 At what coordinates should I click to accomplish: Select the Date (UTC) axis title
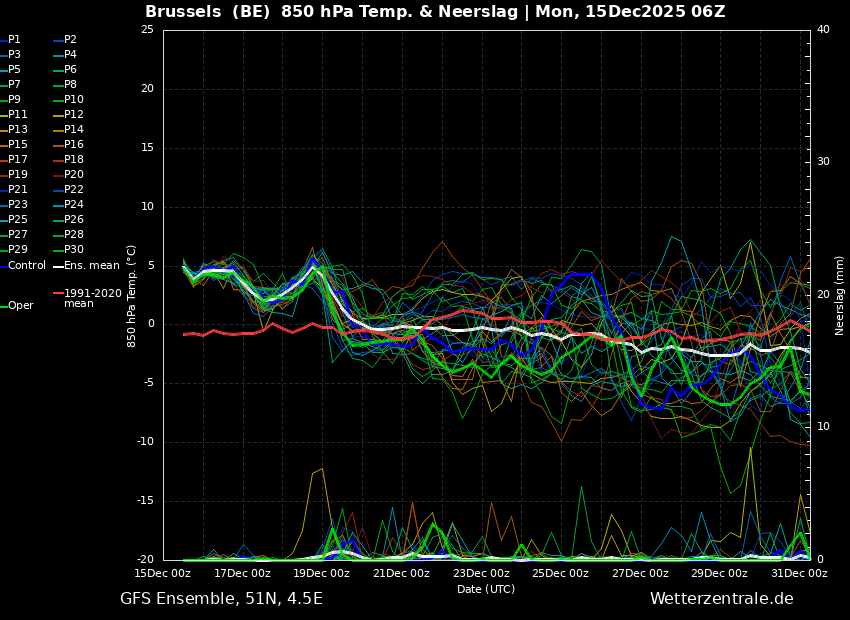pyautogui.click(x=486, y=589)
